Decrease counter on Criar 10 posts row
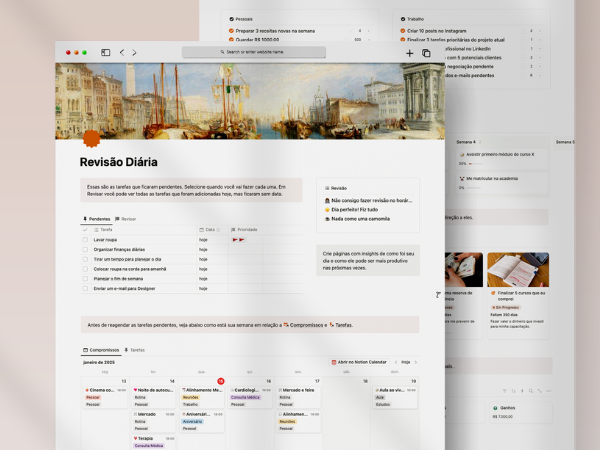 [x=523, y=31]
